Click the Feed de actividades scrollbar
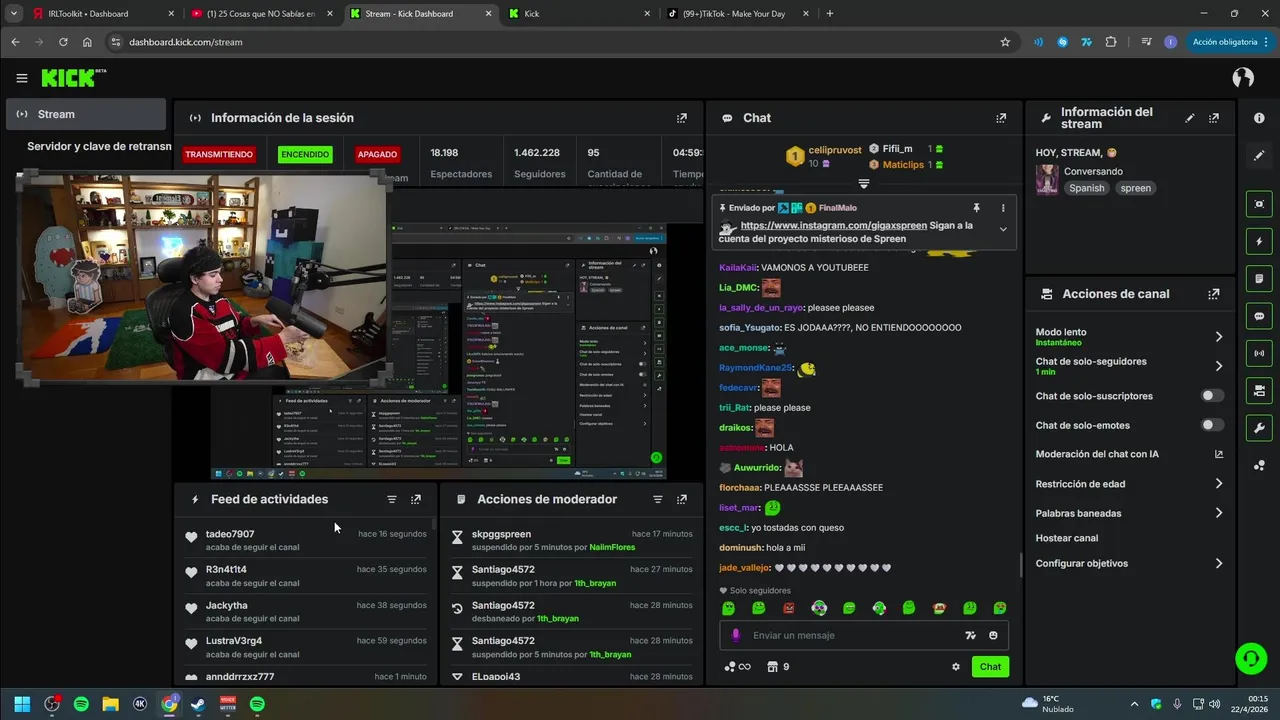Image resolution: width=1280 pixels, height=720 pixels. pyautogui.click(x=434, y=524)
